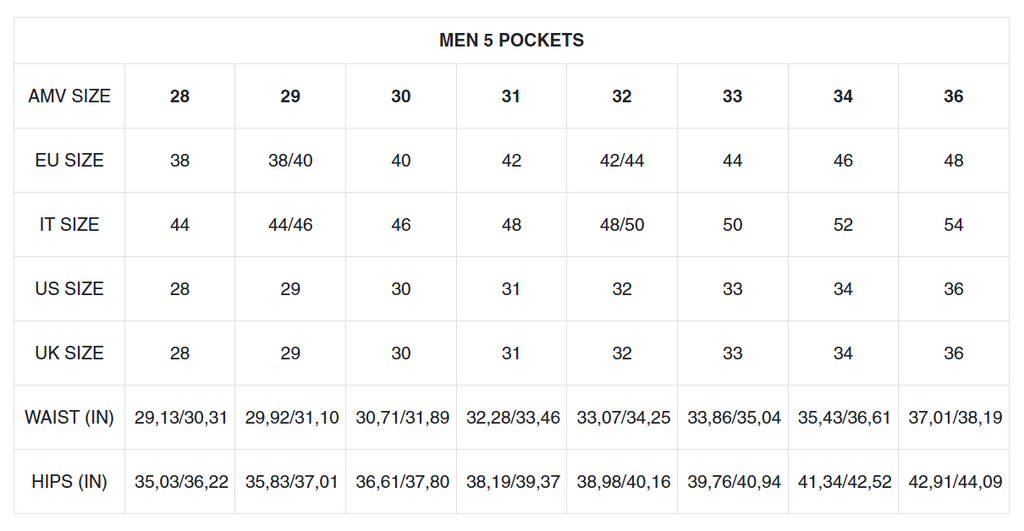This screenshot has height=531, width=1024.
Task: Select the UK SIZE row label
Action: pyautogui.click(x=69, y=353)
